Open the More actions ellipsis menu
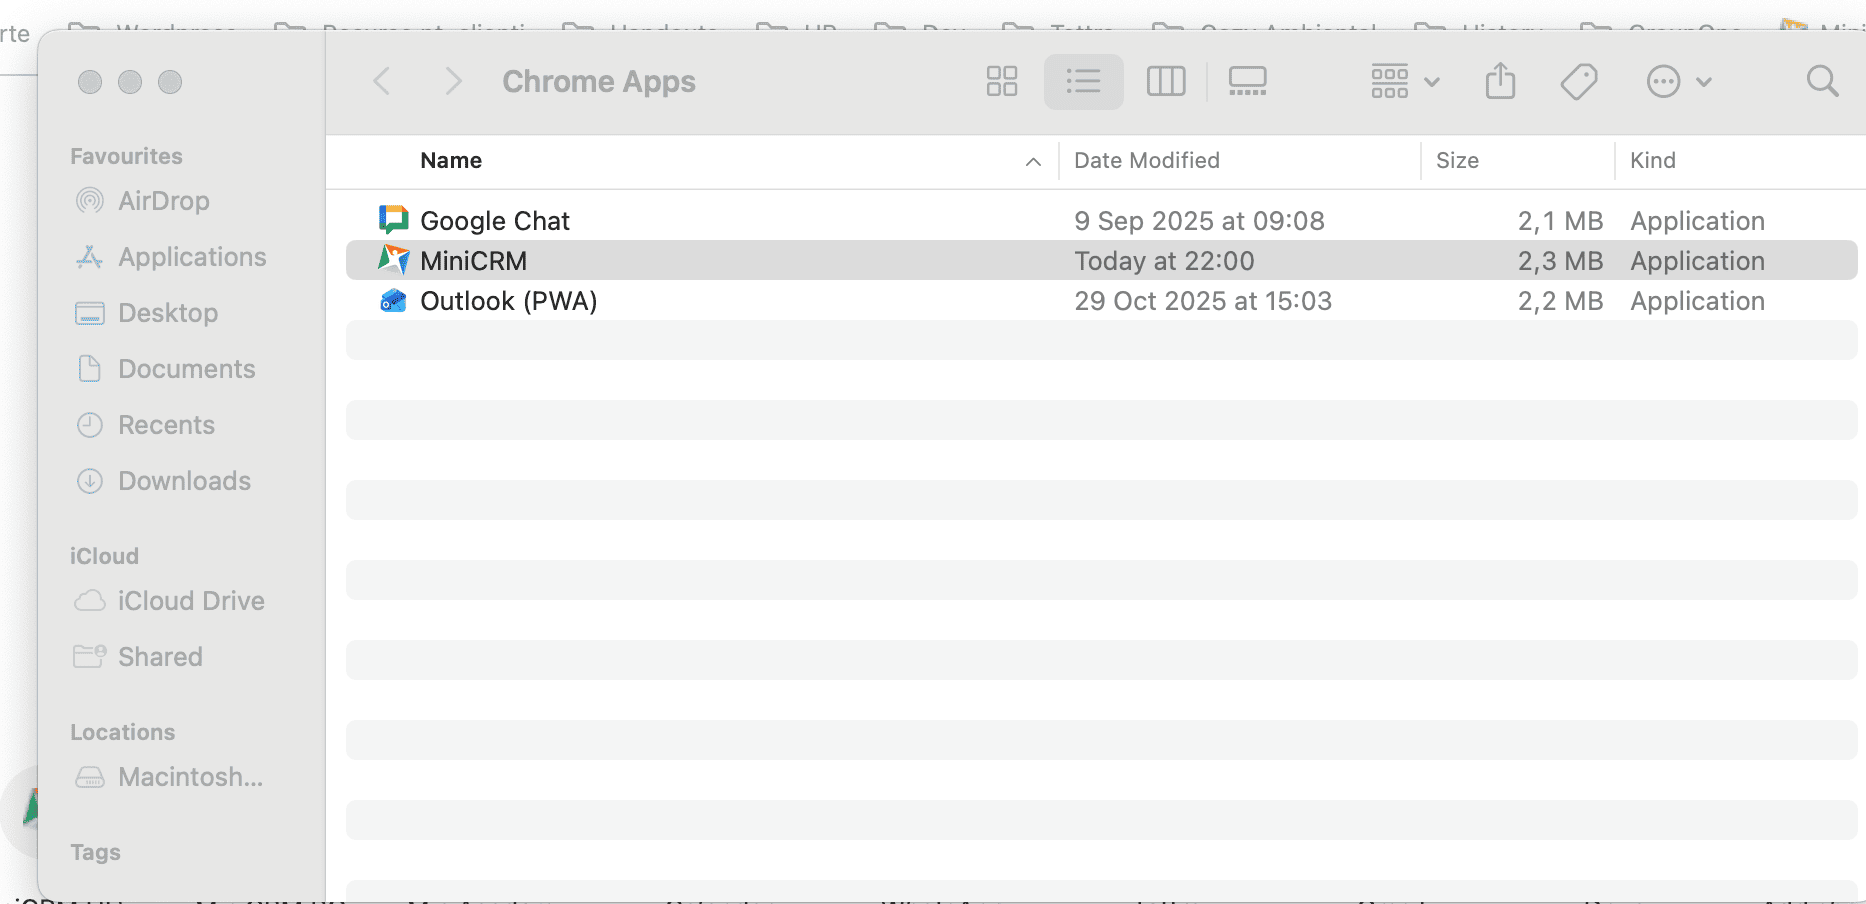Screen dimensions: 1866x904 click(x=1678, y=81)
